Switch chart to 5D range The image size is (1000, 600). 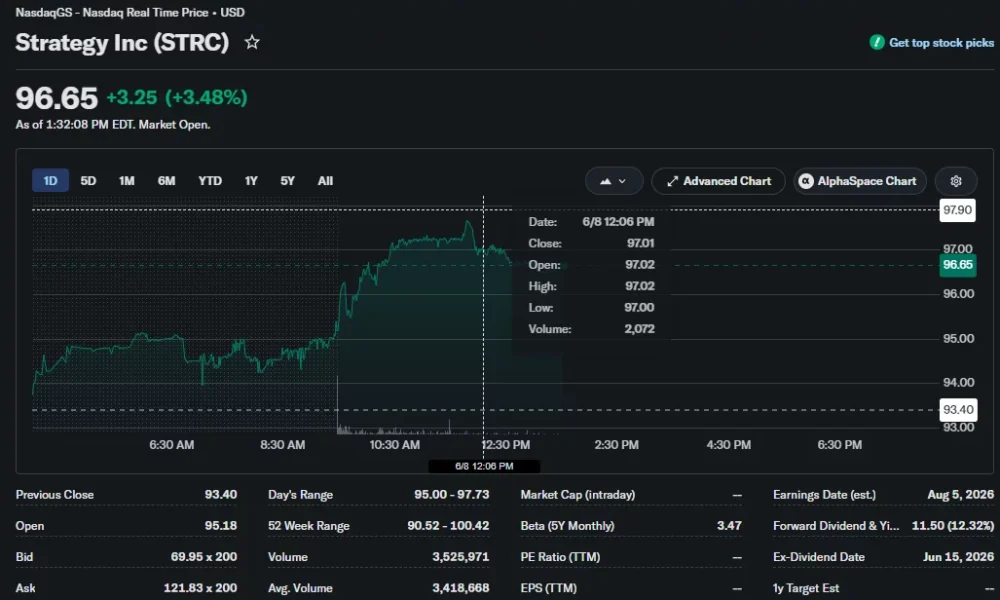pos(88,181)
